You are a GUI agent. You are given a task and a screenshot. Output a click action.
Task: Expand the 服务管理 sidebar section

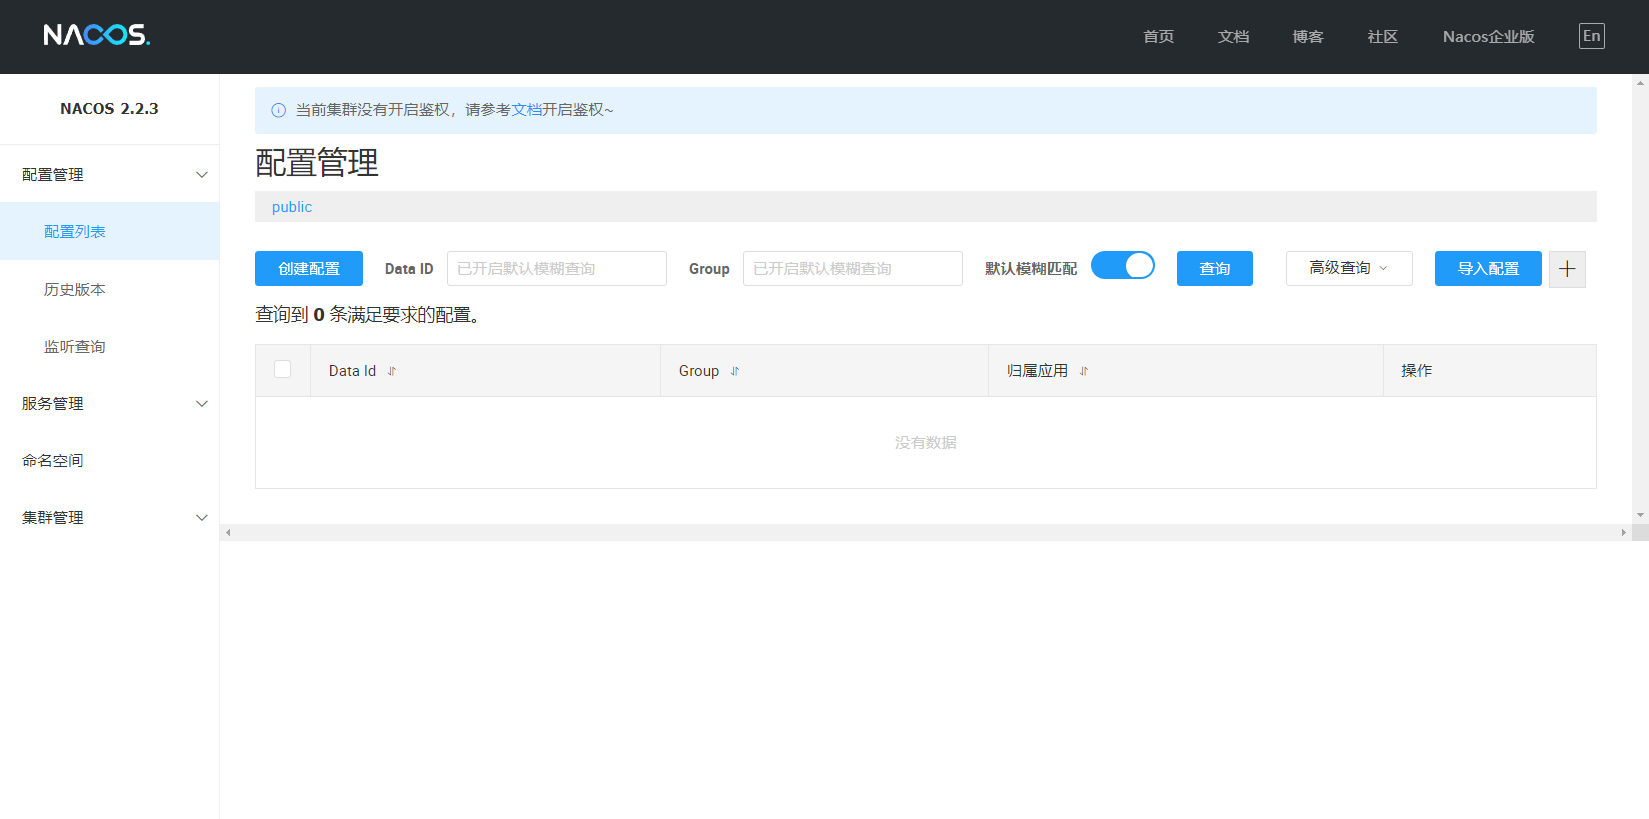tap(109, 403)
